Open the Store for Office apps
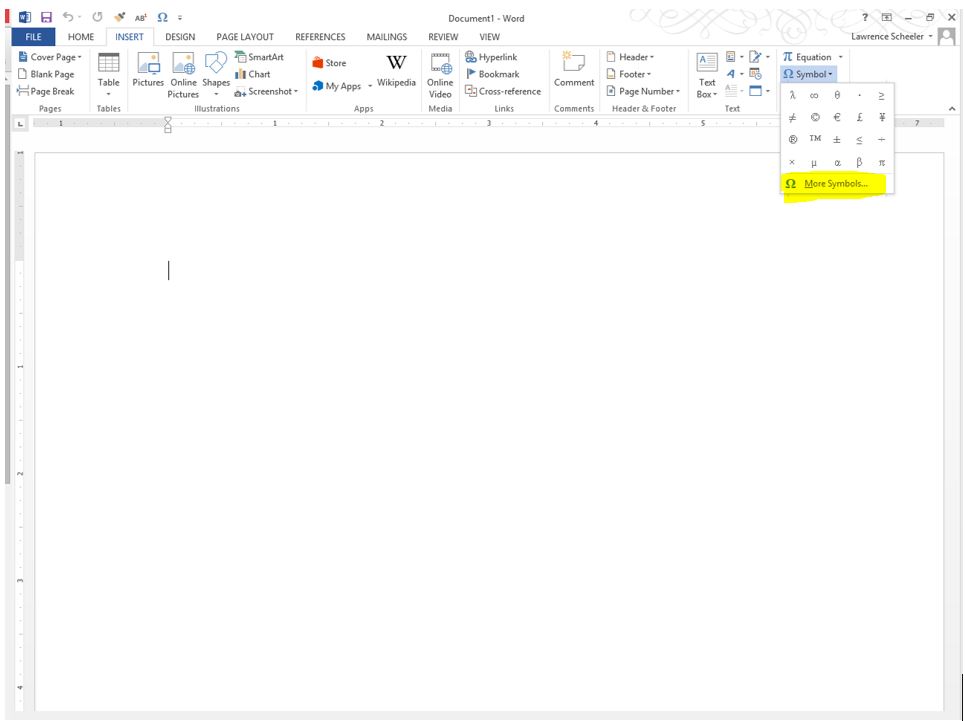 coord(330,61)
